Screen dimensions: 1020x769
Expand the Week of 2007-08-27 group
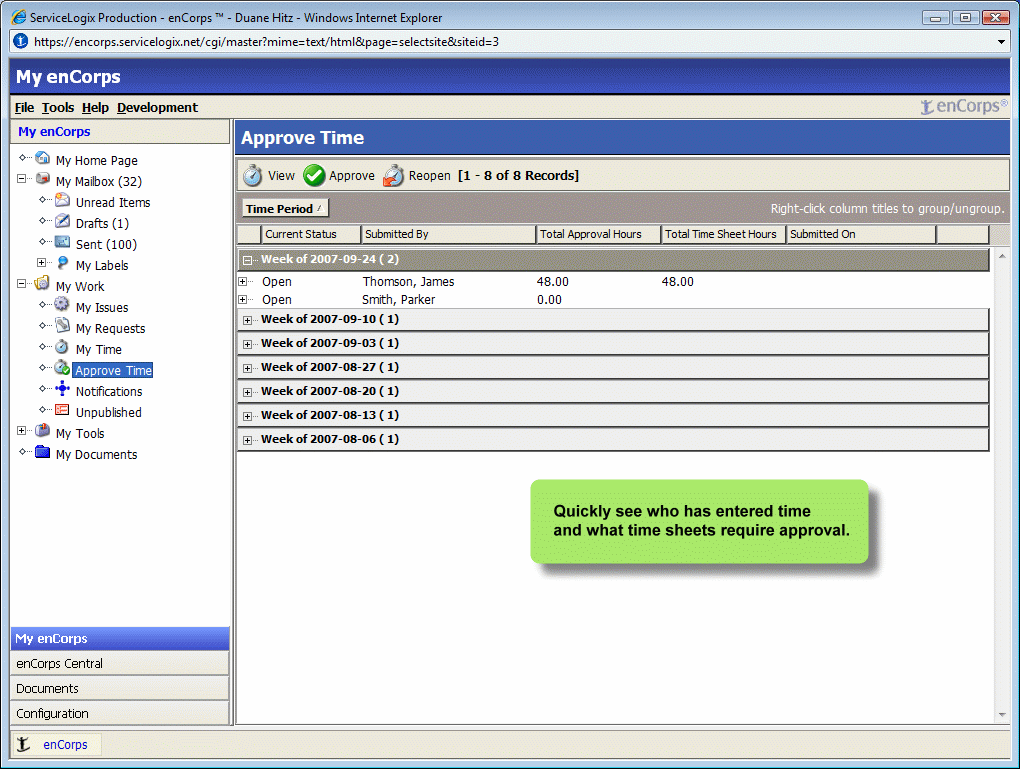pos(248,368)
